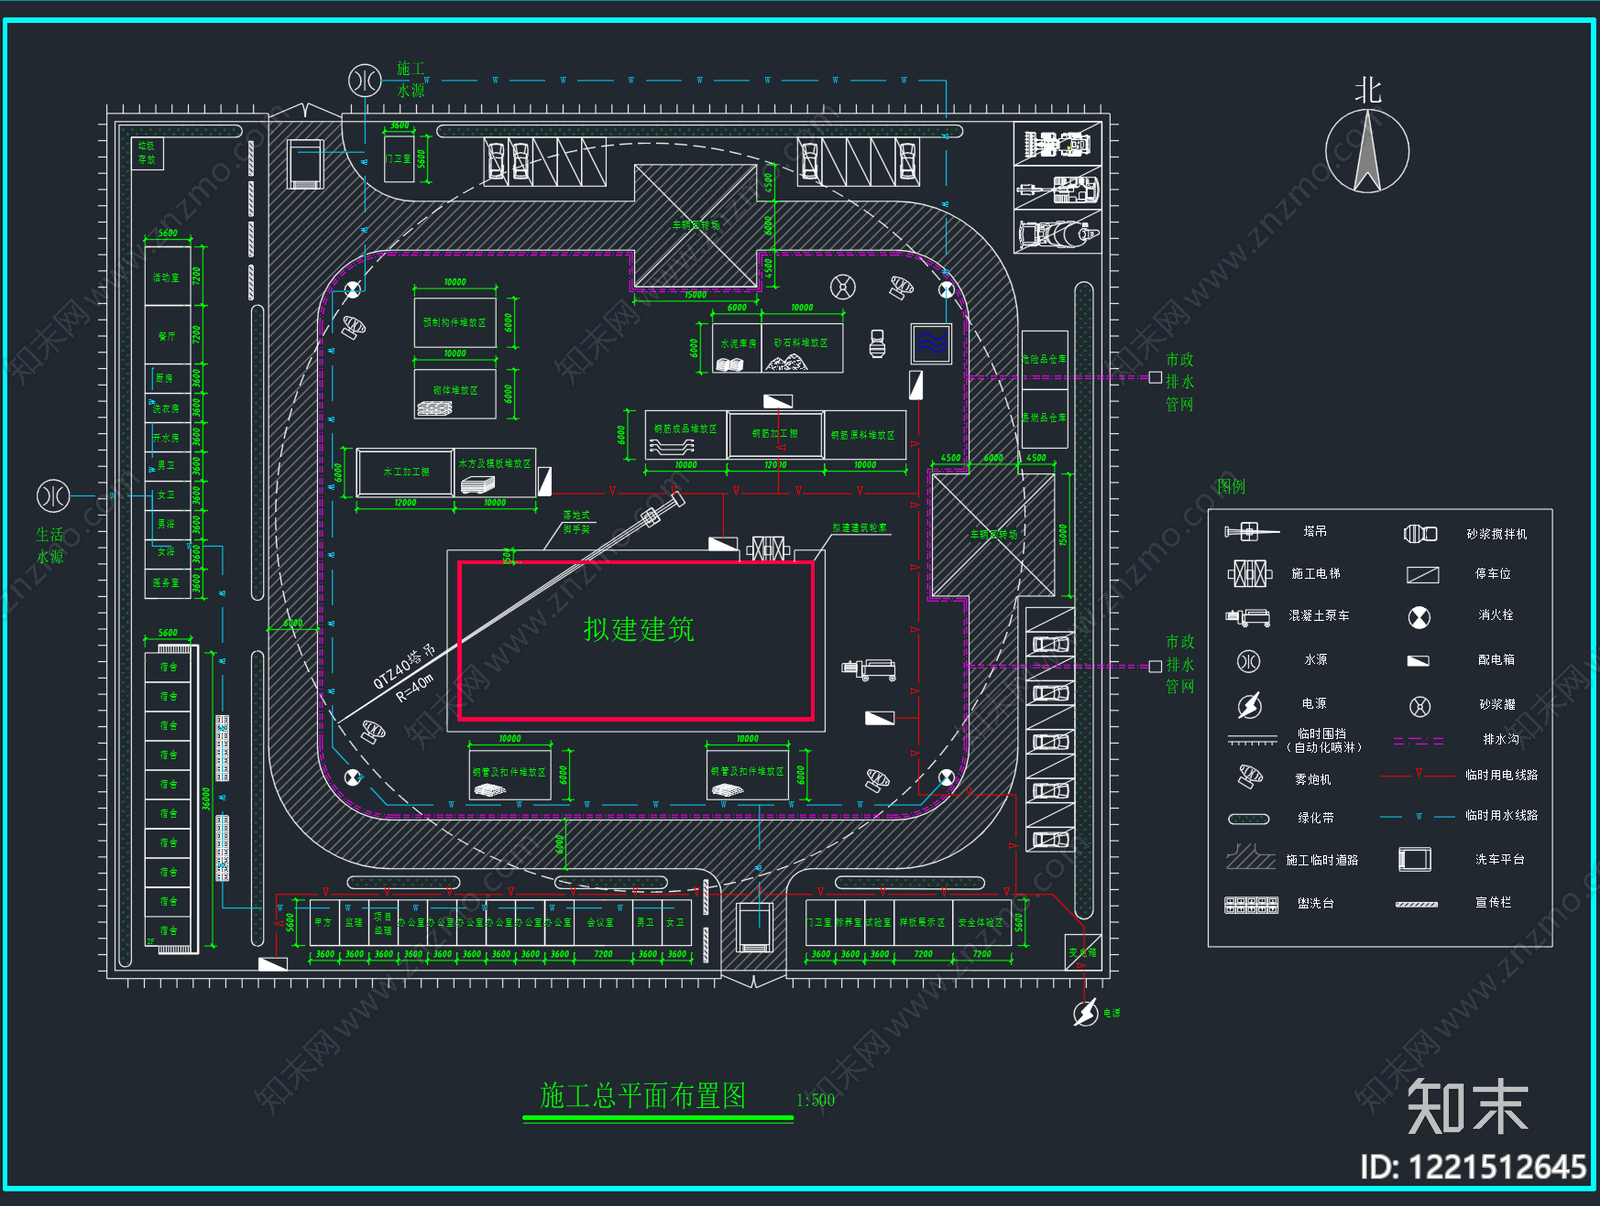1600x1206 pixels.
Task: Click the north arrow compass symbol
Action: click(1367, 151)
